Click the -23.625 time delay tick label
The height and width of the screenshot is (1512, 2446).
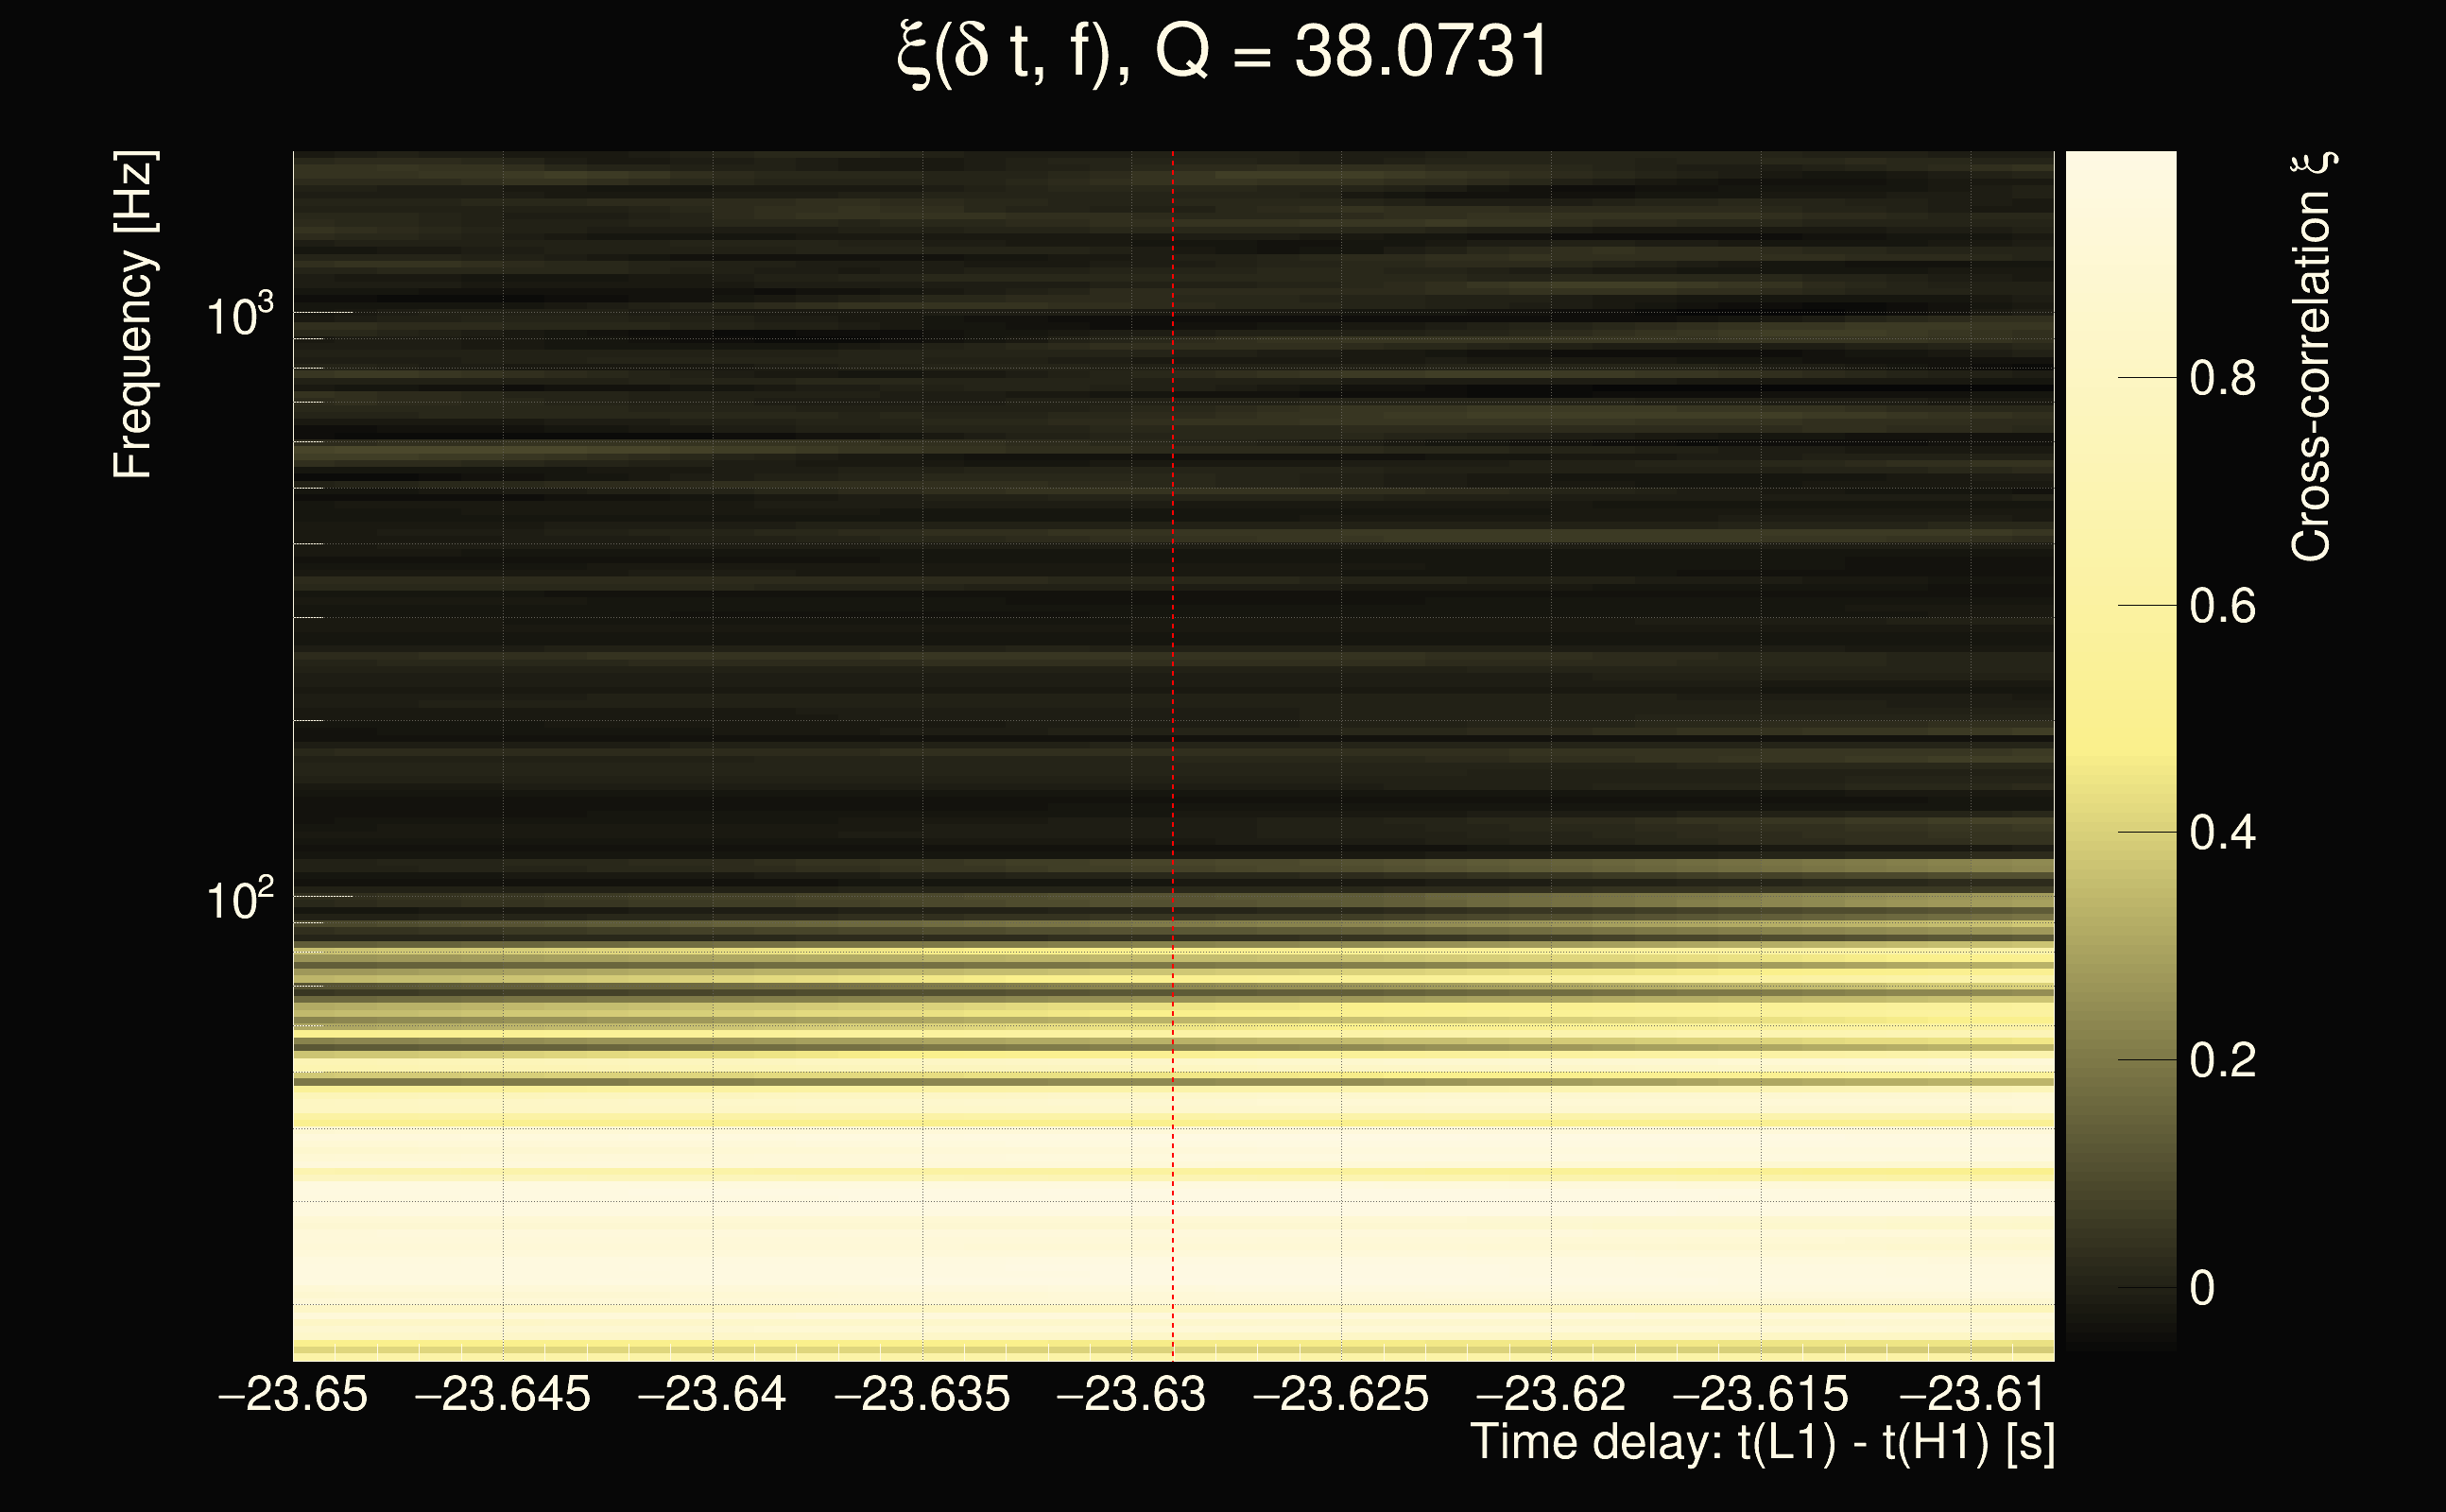[1341, 1394]
